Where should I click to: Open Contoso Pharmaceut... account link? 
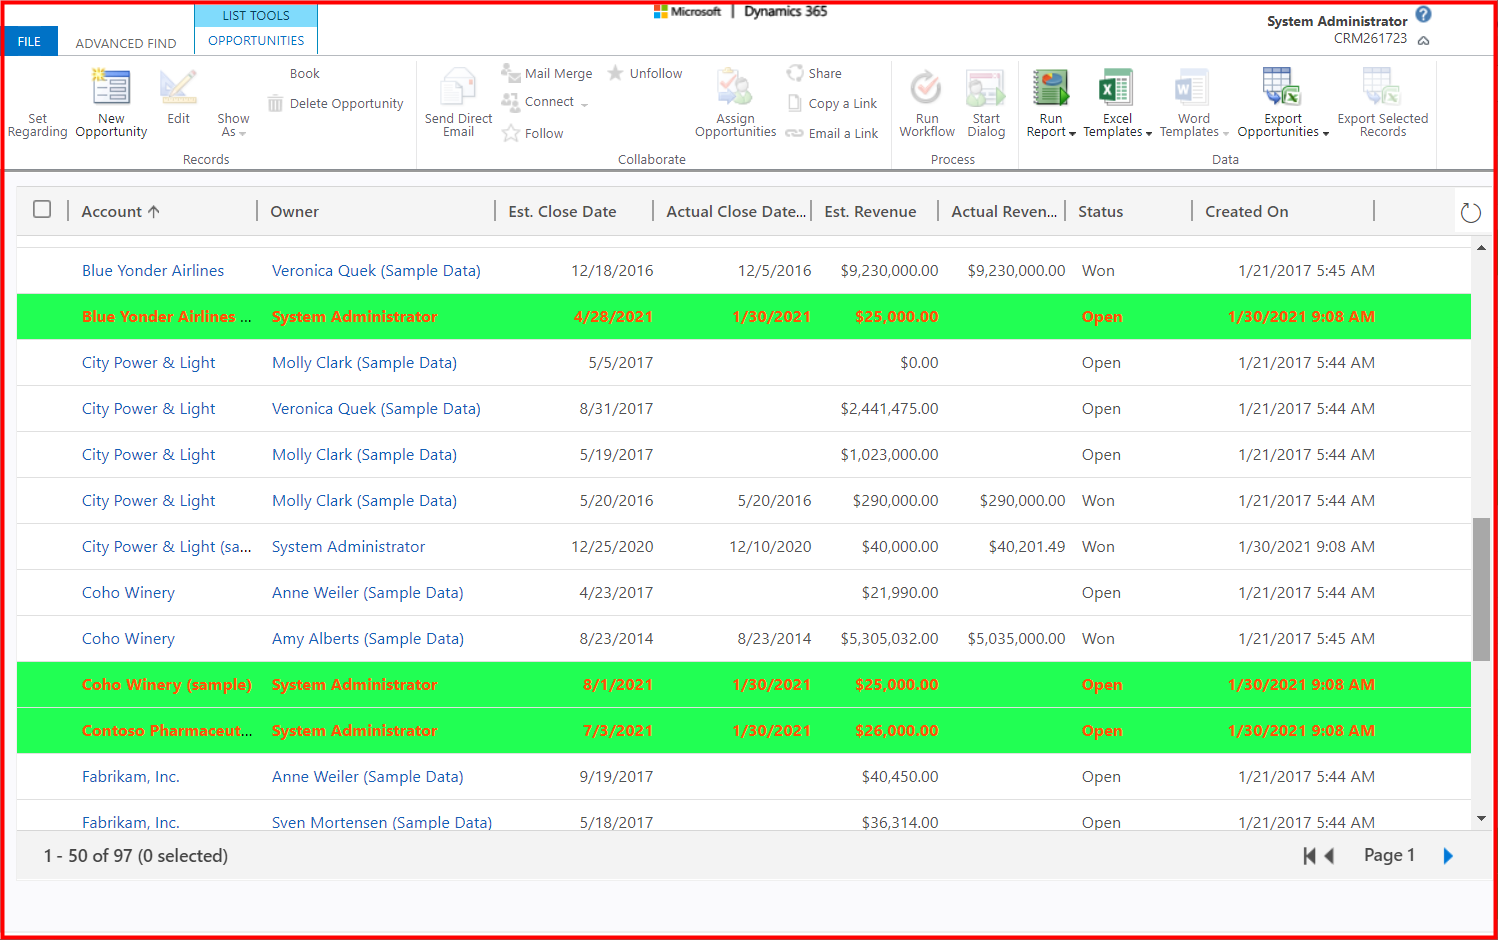[166, 731]
